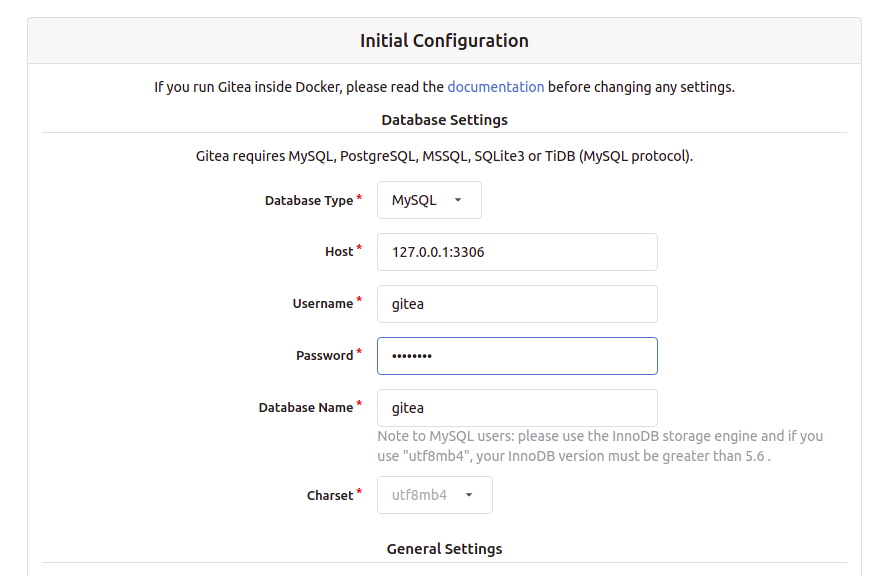The width and height of the screenshot is (886, 576).
Task: Click the 'Username' field label
Action: pyautogui.click(x=323, y=304)
